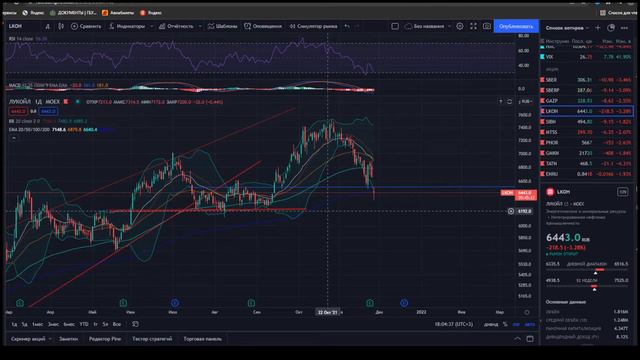Toggle fullscreen mode icon
Screen dimensions: 640x360
pyautogui.click(x=473, y=26)
